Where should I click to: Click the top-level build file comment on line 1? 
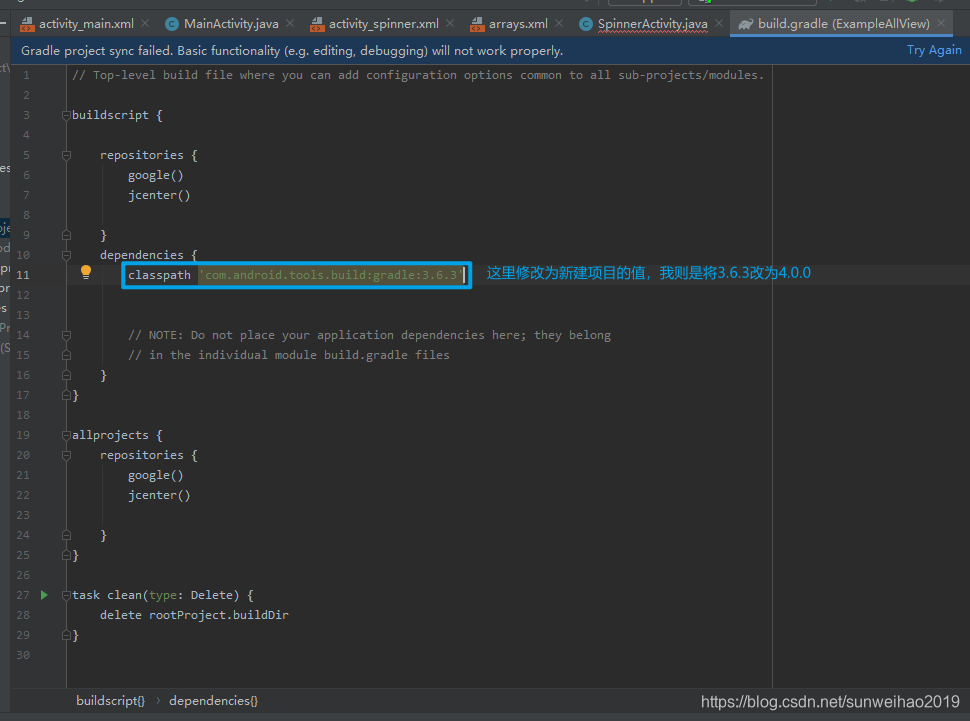[x=418, y=75]
